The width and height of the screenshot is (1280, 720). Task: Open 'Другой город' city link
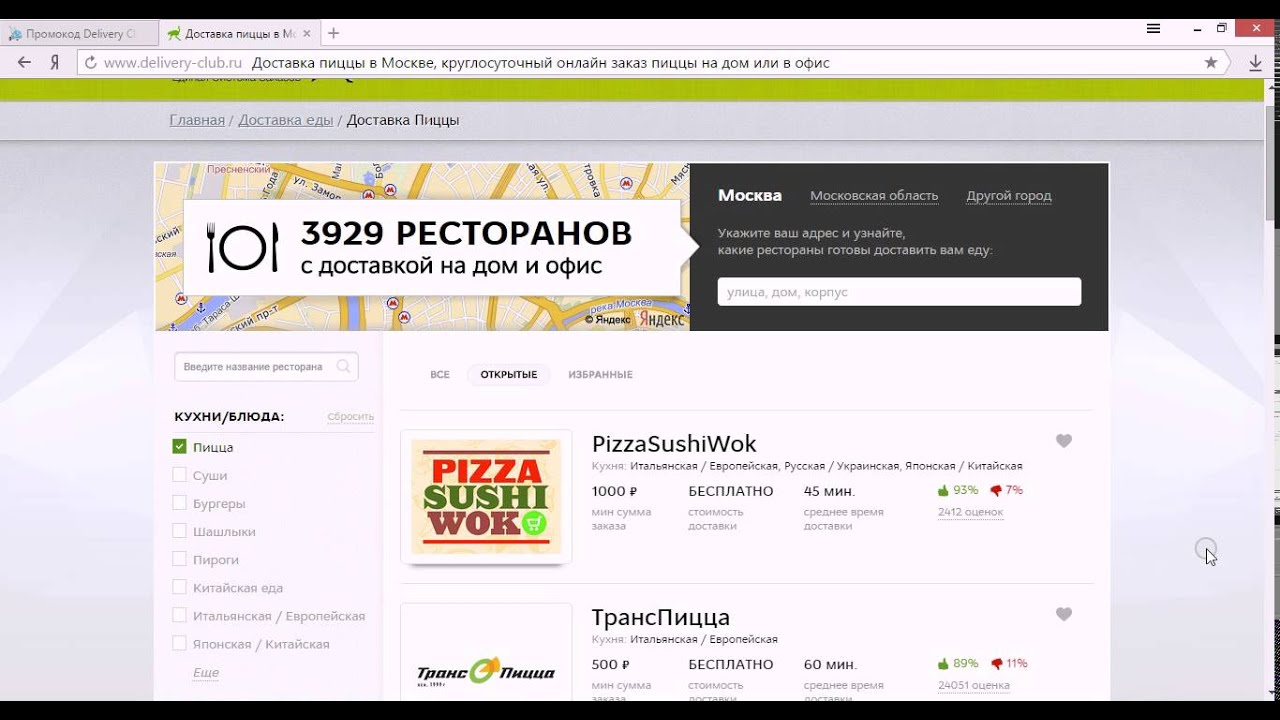tap(1008, 196)
